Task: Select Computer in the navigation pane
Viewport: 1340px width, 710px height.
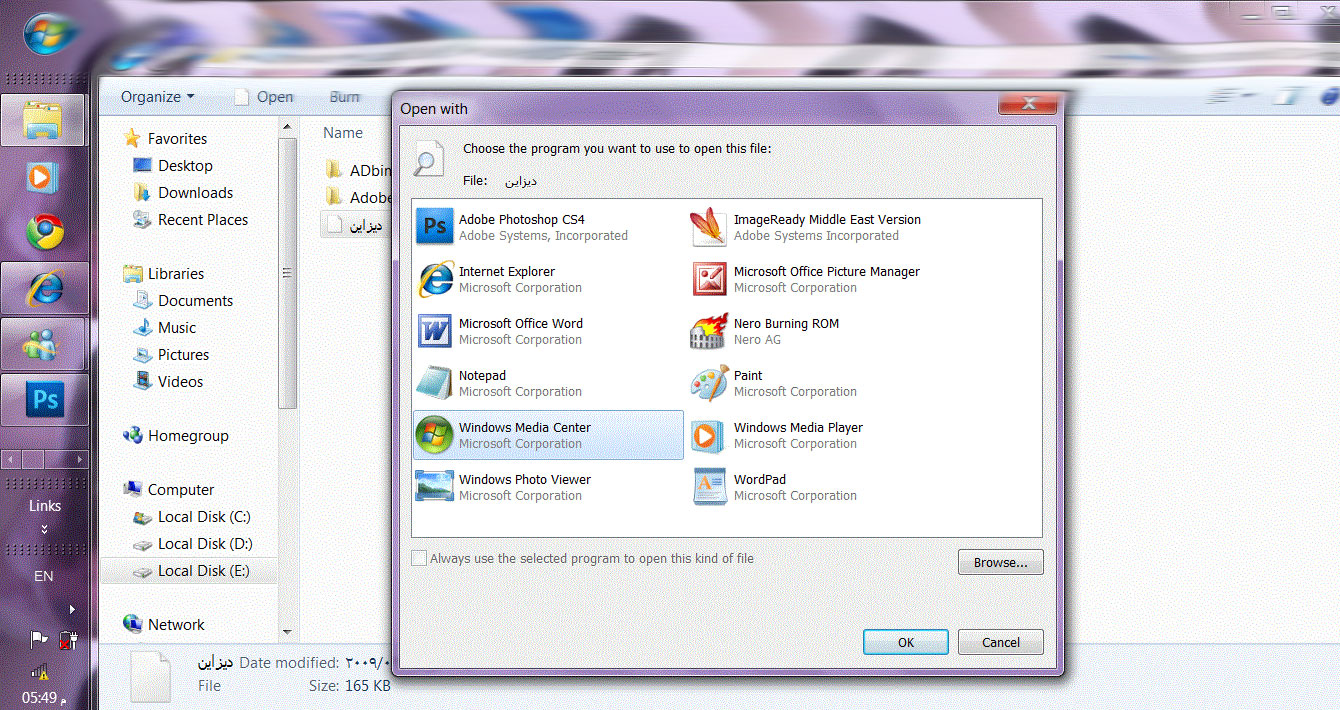Action: 168,490
